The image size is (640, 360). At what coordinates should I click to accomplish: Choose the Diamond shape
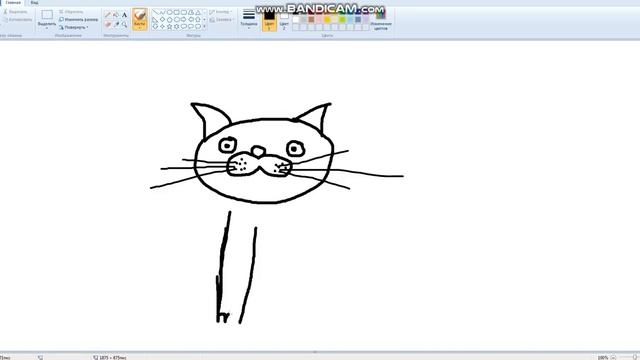[162, 20]
